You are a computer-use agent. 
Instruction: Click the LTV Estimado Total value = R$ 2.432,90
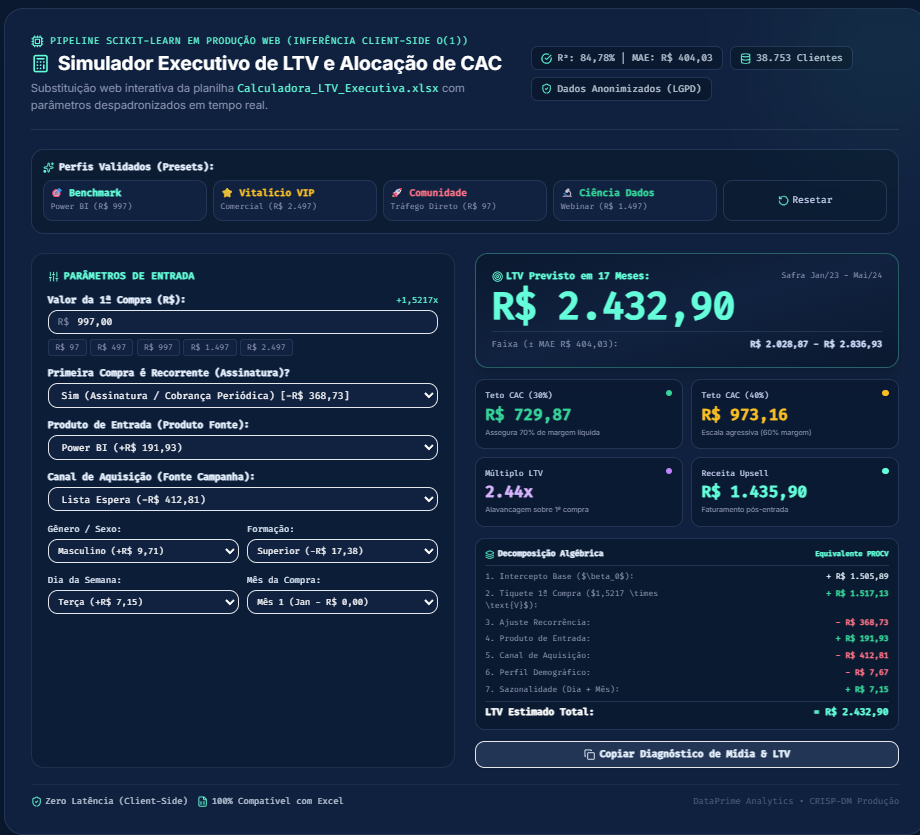[851, 712]
